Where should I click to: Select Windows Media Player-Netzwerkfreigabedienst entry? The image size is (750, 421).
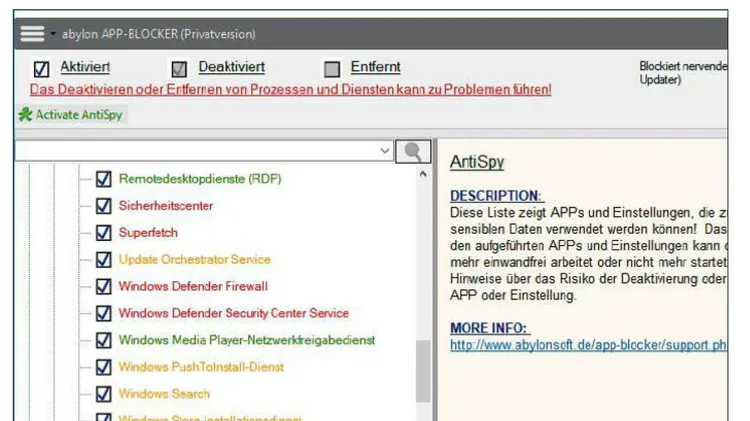click(x=247, y=340)
